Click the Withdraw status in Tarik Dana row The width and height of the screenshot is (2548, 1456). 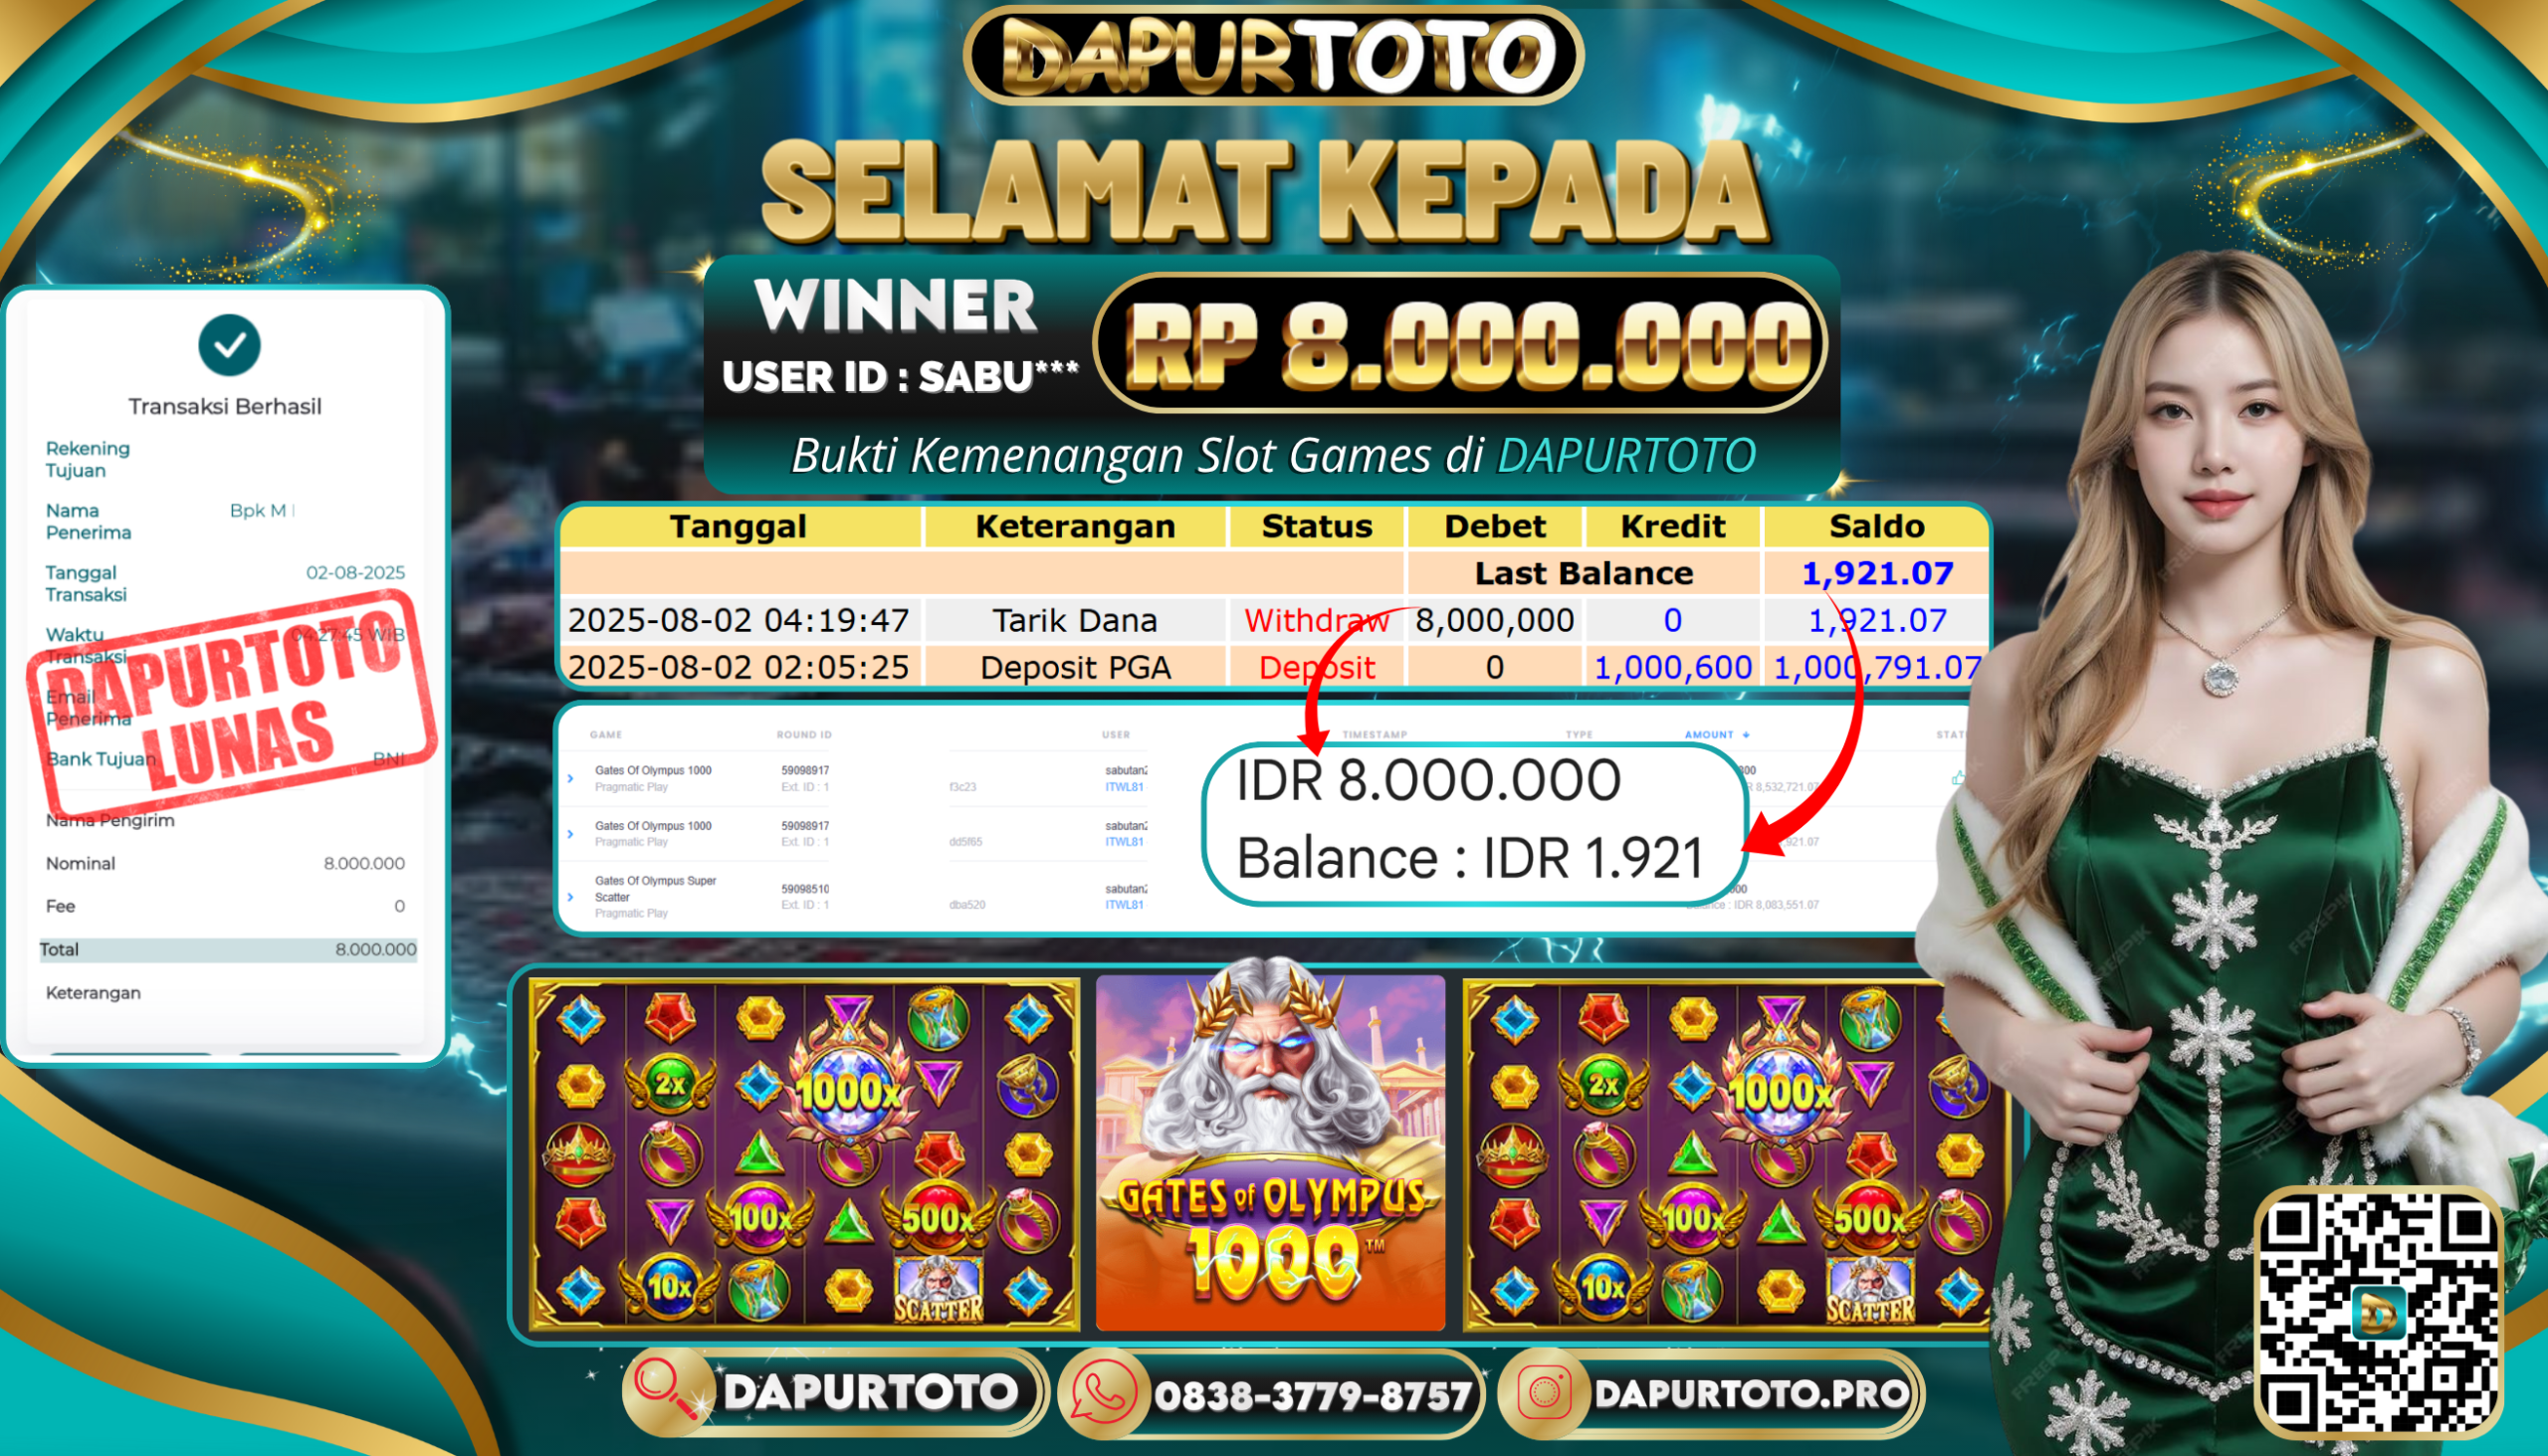(1316, 620)
